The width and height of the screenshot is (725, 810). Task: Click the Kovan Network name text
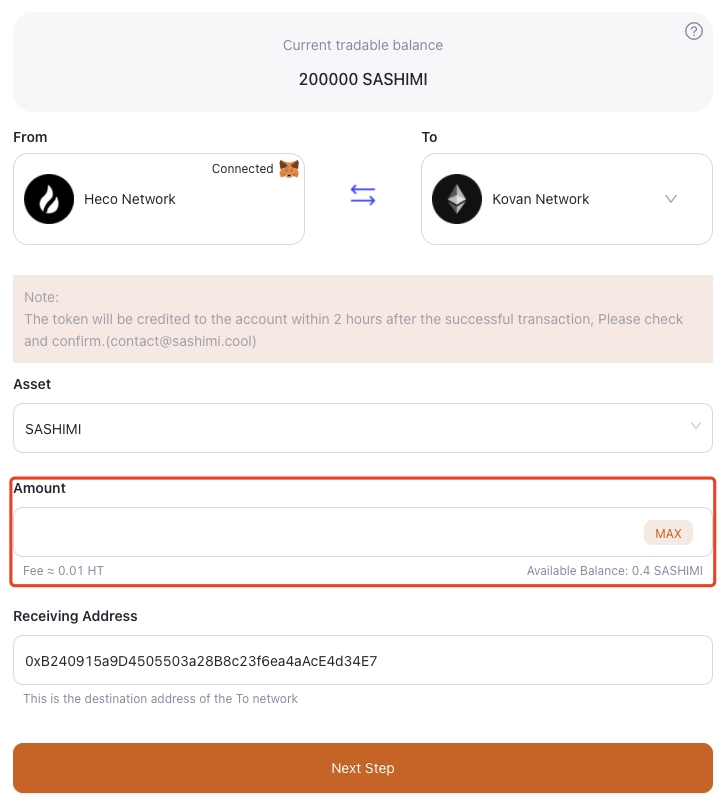tap(541, 199)
